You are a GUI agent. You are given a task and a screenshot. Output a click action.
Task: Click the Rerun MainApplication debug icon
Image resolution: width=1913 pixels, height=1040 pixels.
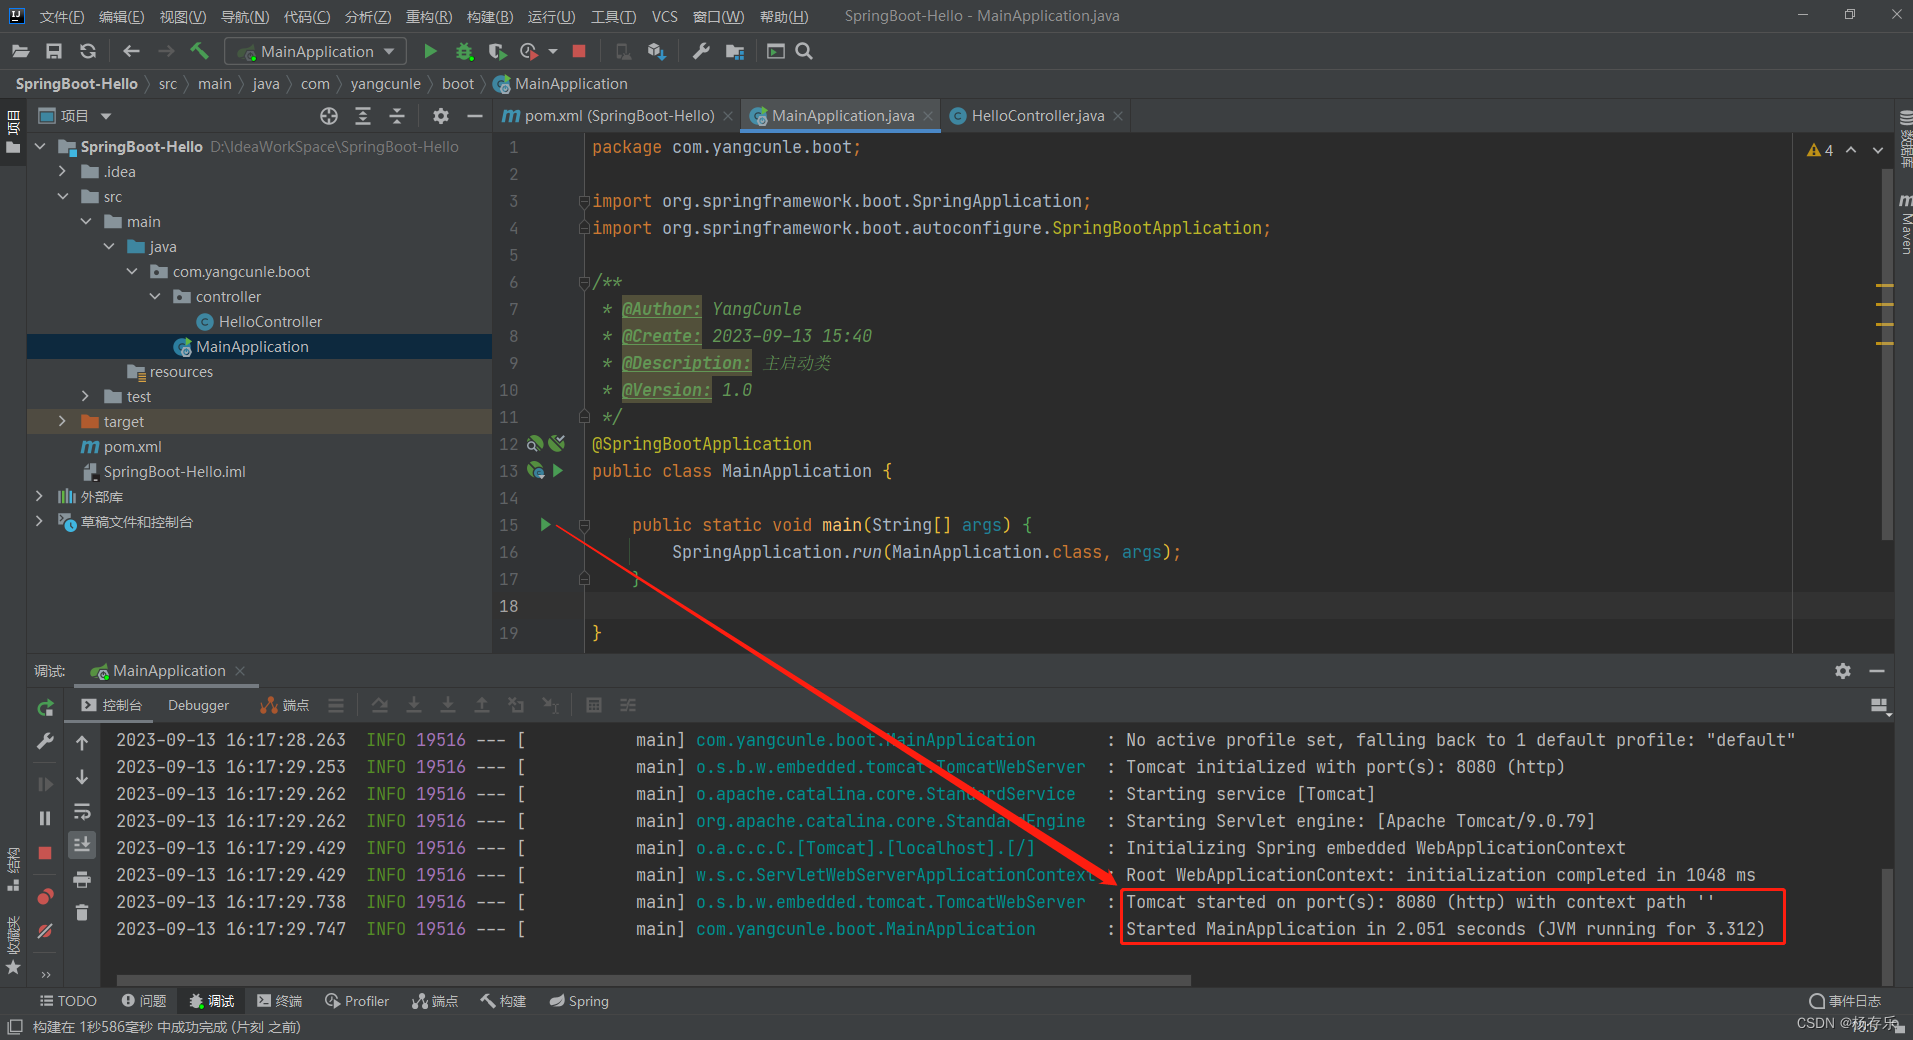tap(45, 708)
